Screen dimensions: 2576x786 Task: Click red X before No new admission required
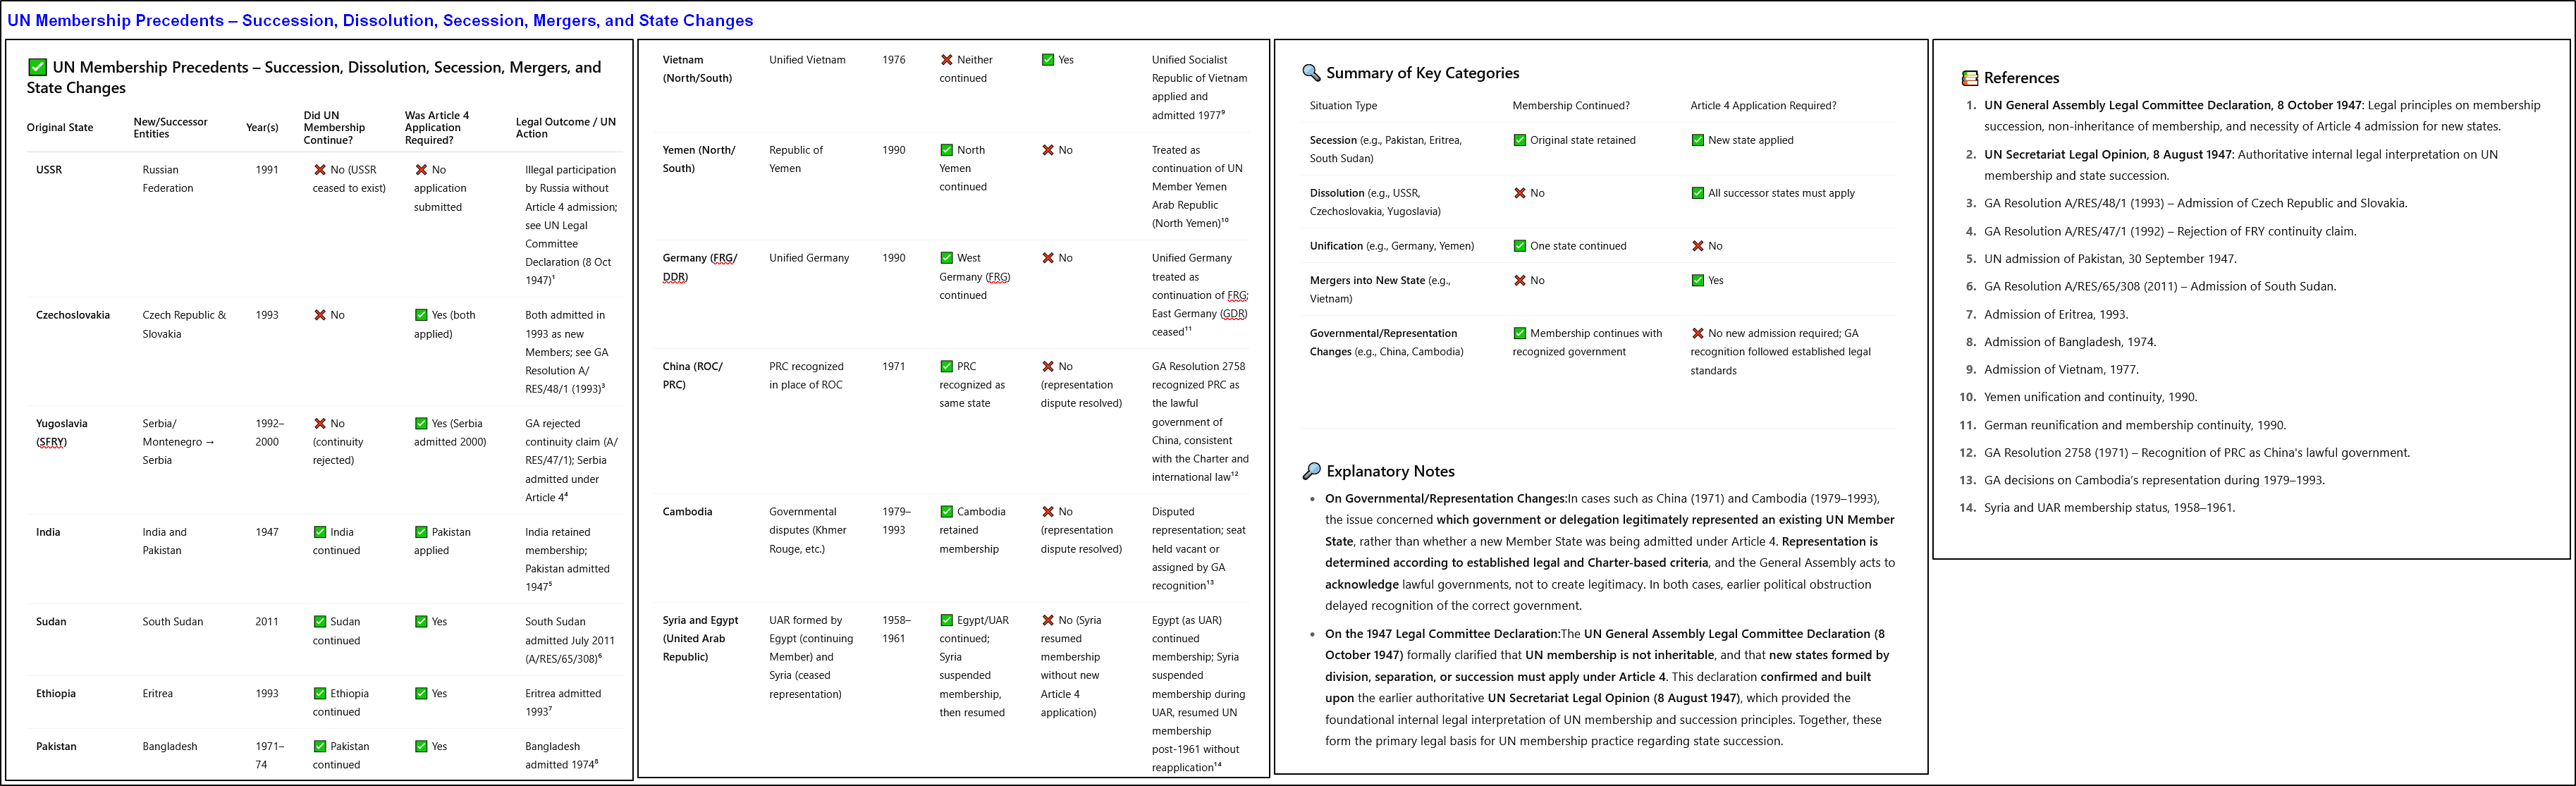1697,333
